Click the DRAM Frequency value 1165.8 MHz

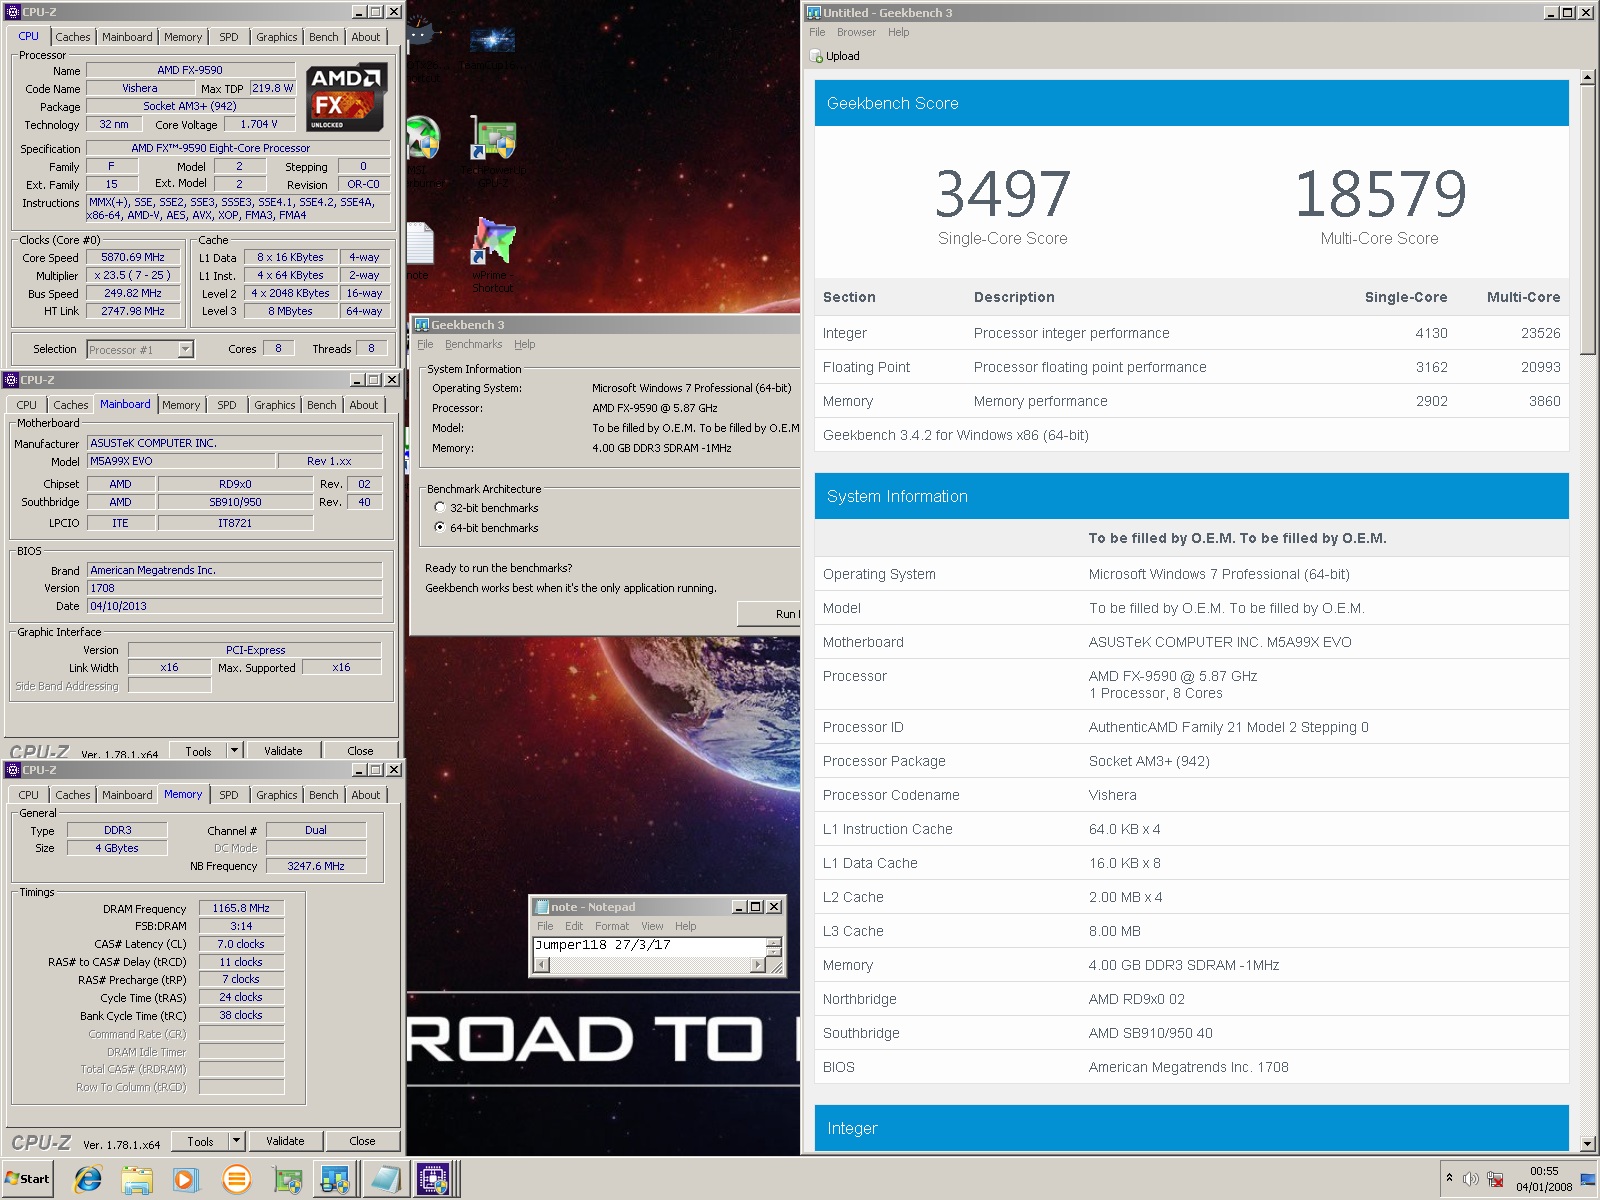pyautogui.click(x=241, y=908)
